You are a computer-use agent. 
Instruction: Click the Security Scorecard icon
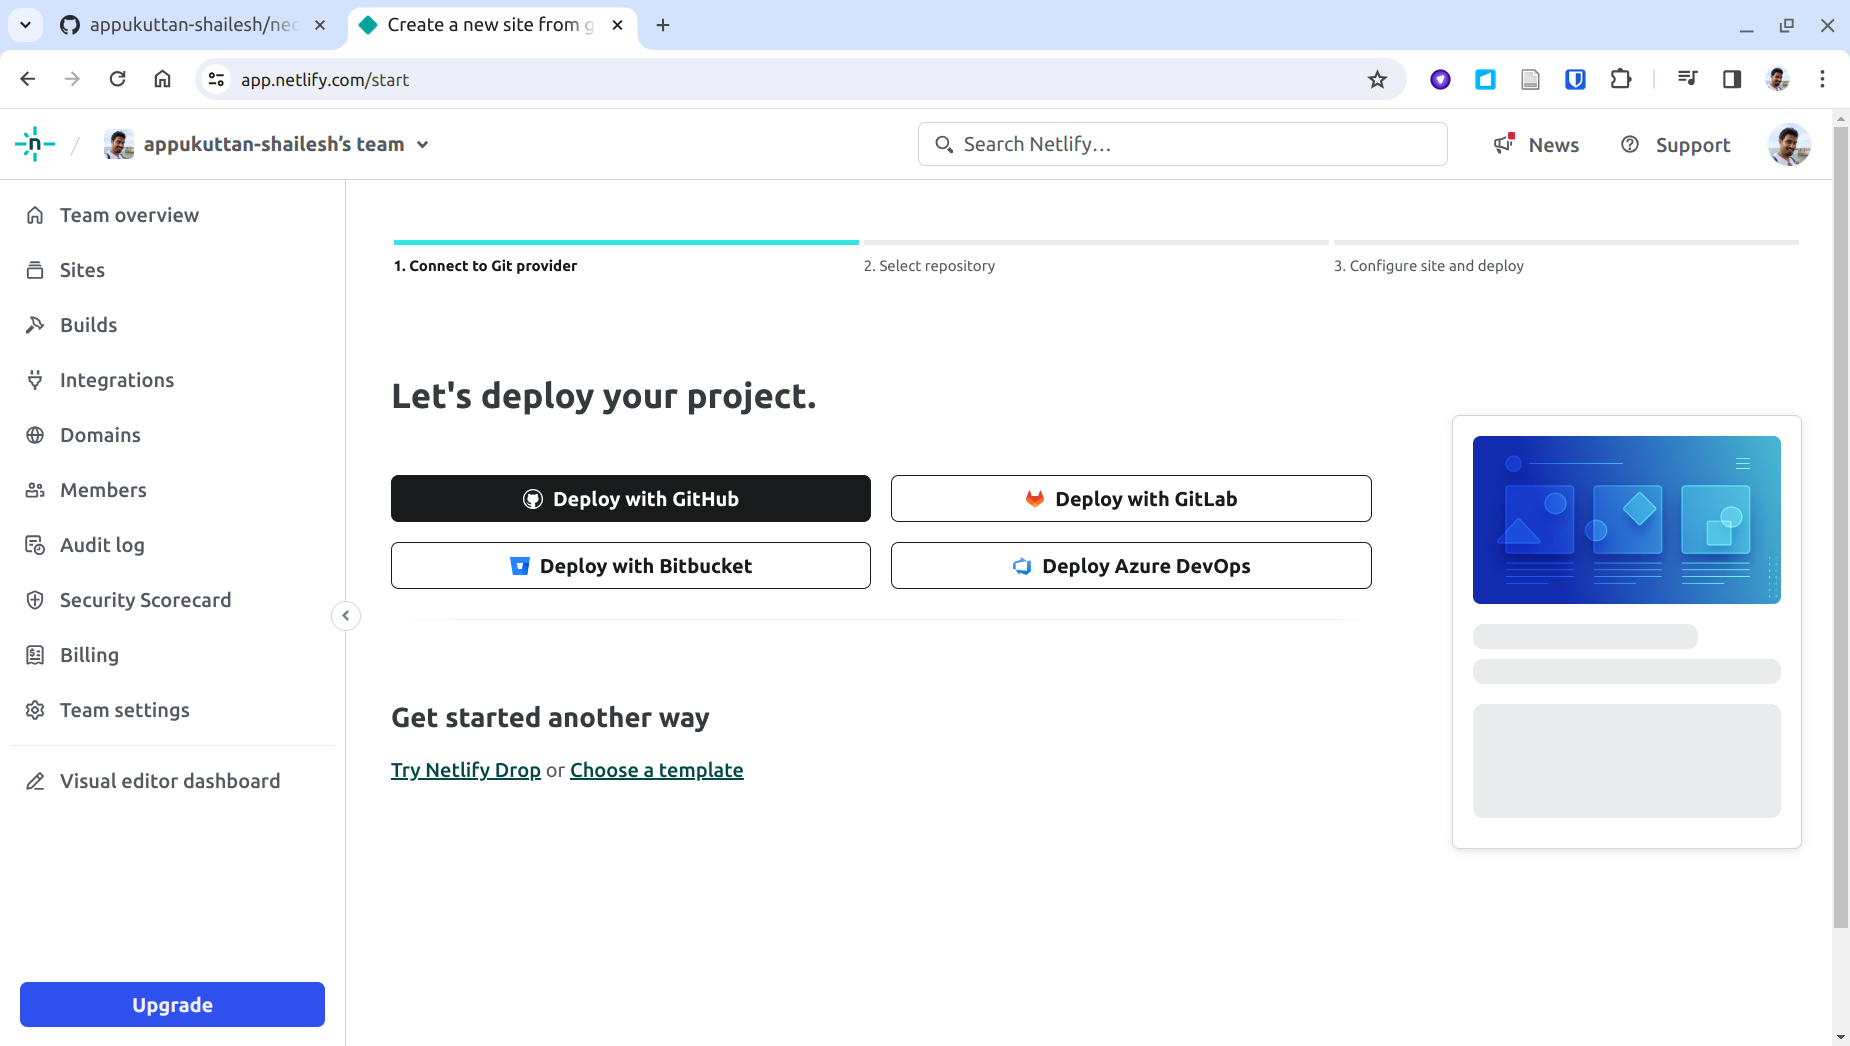(34, 599)
